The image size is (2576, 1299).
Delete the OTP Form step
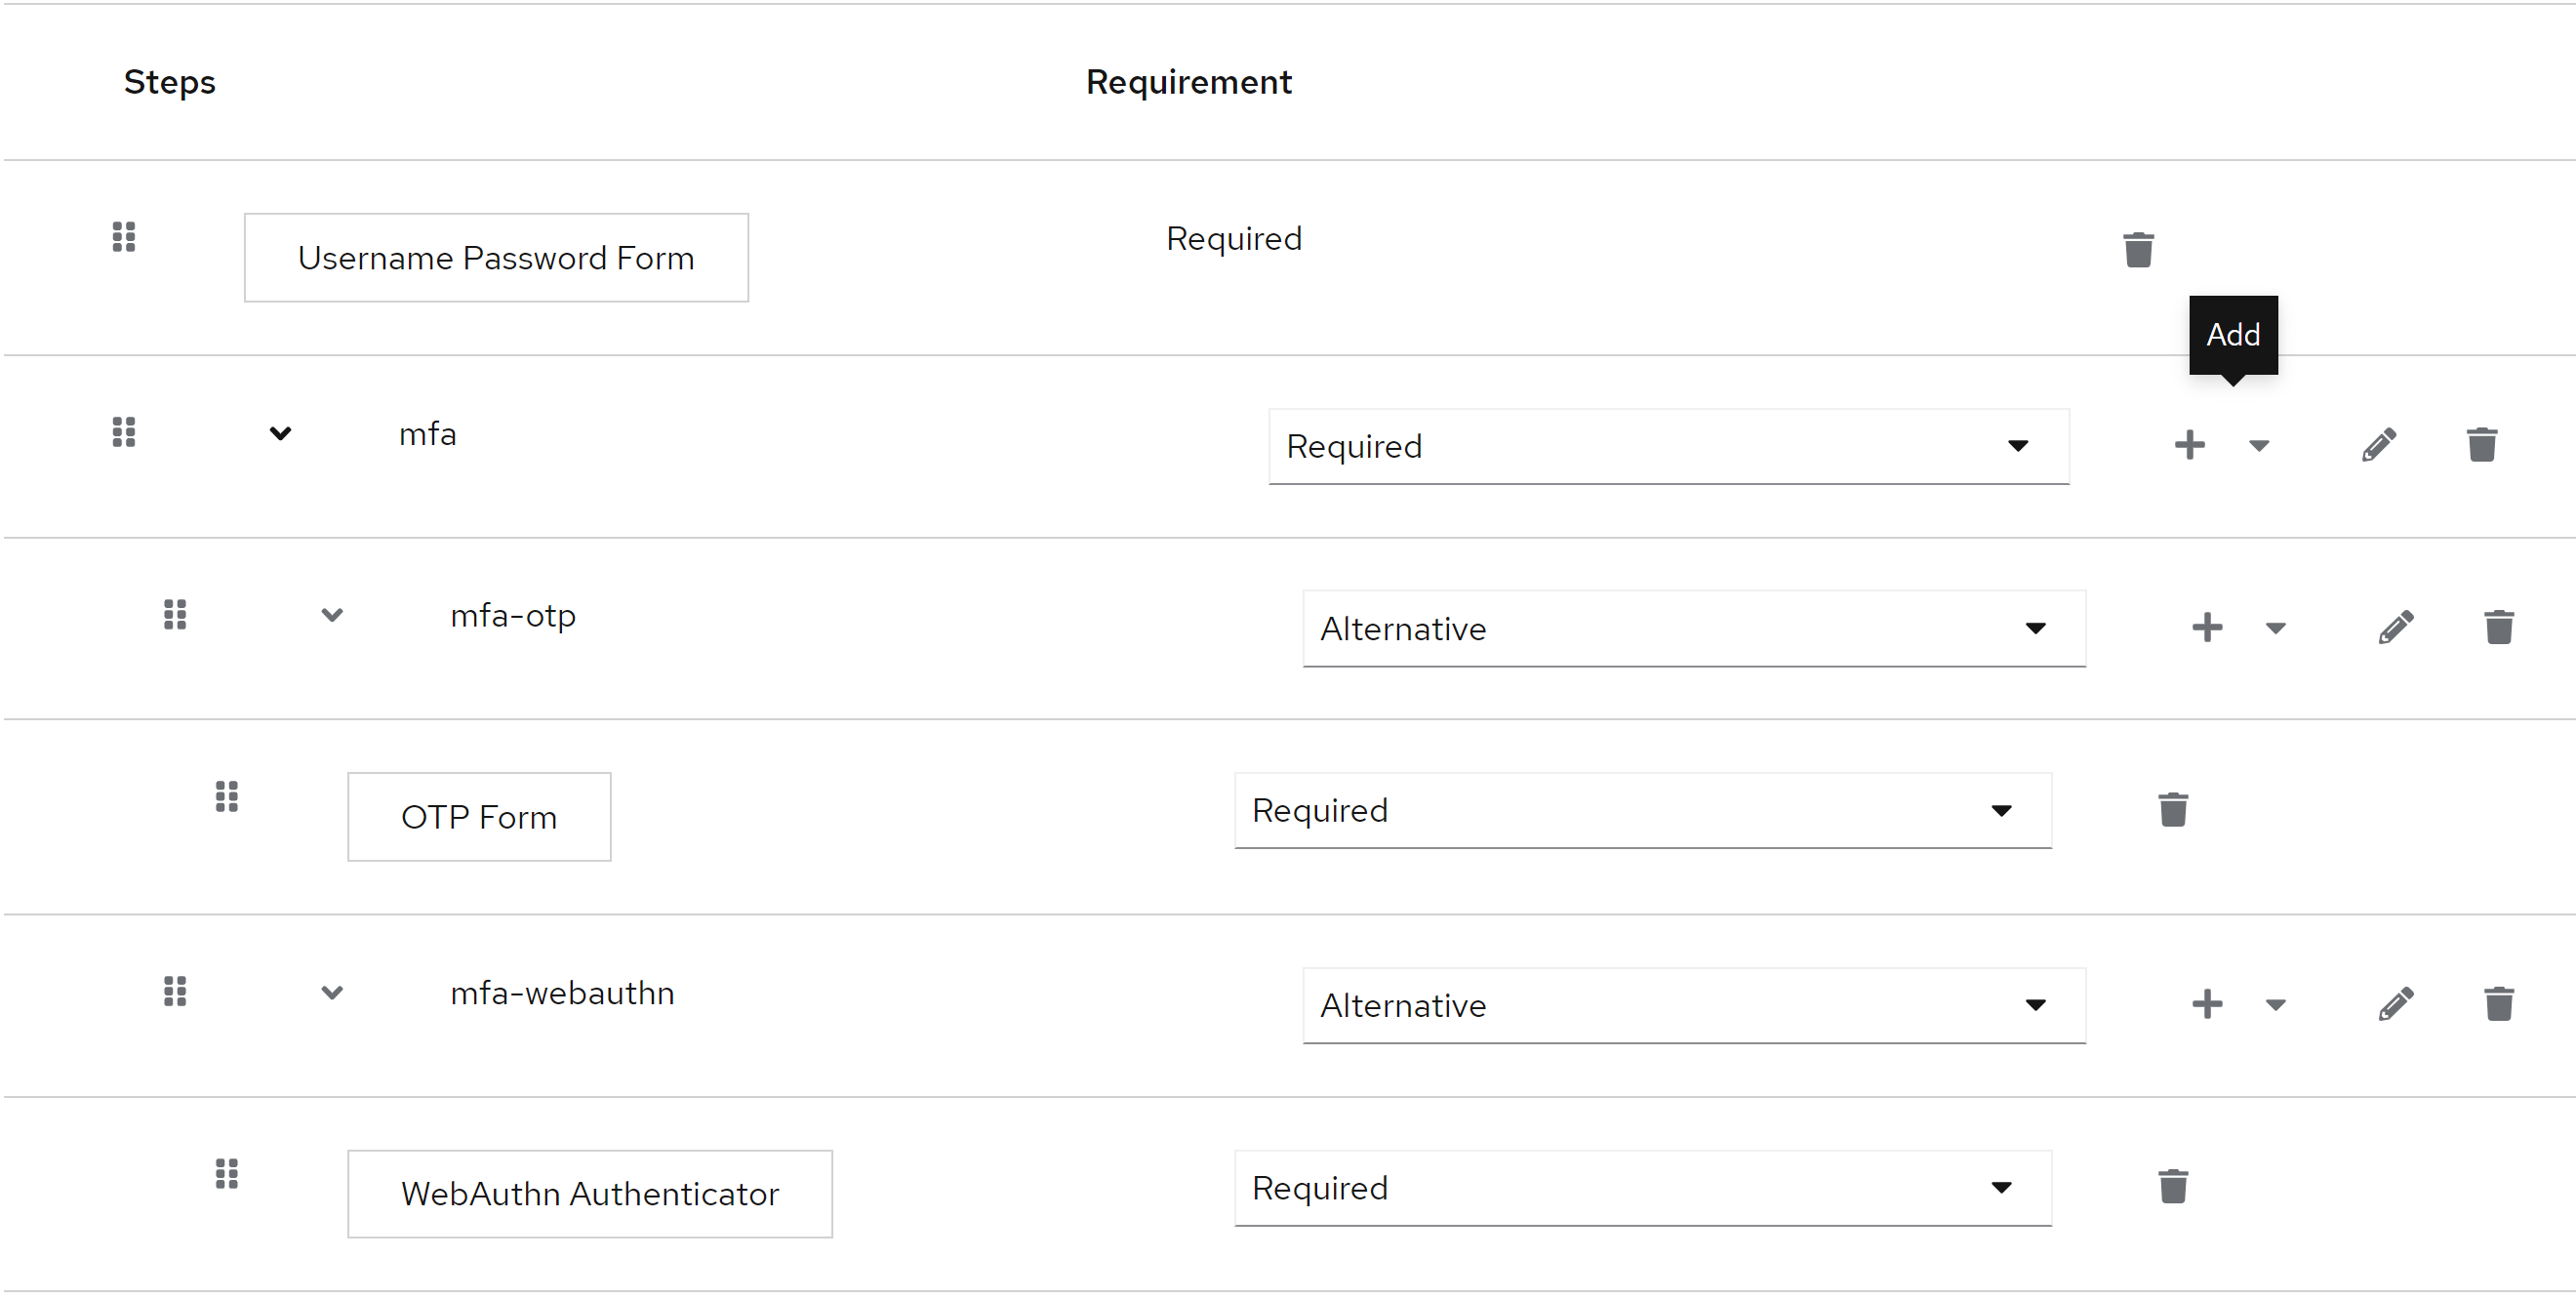point(2172,810)
